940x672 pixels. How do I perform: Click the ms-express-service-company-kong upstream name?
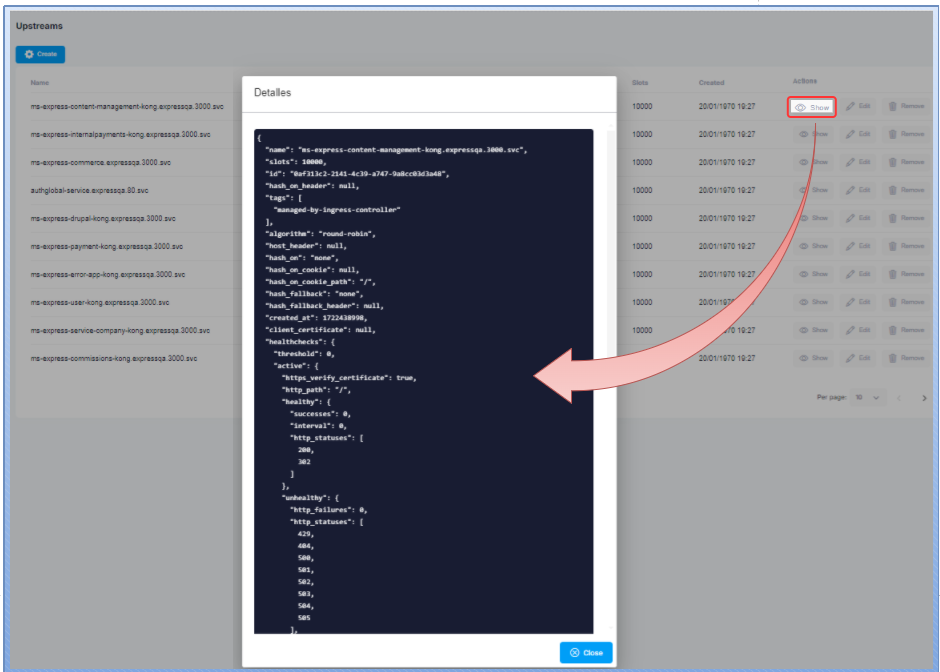tap(120, 330)
